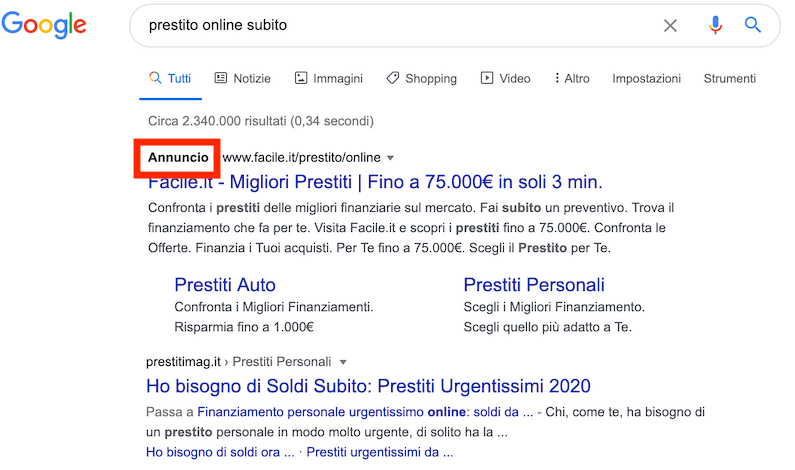Open the Strumenti tools menu

tap(729, 78)
